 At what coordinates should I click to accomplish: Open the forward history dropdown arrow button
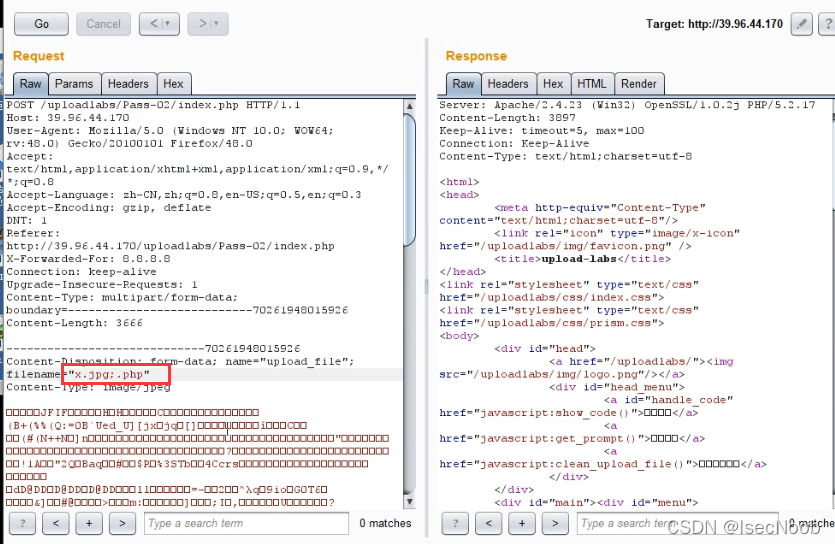[208, 24]
